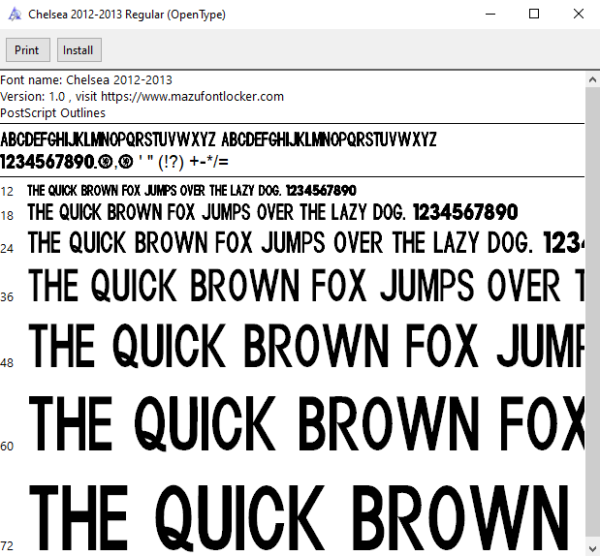
Task: Click the size 60 sample sentence
Action: point(306,424)
